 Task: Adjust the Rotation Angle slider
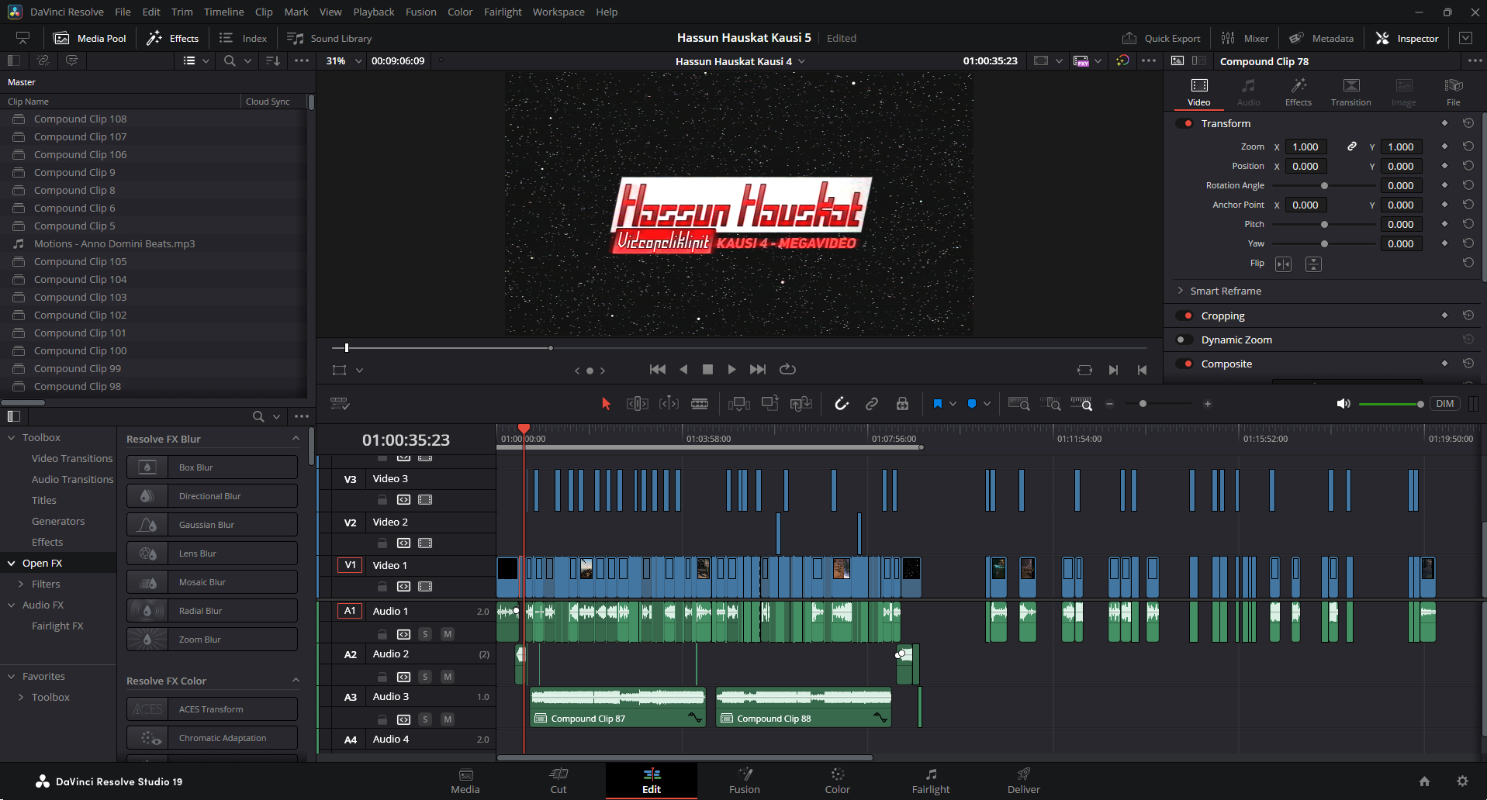pos(1324,185)
